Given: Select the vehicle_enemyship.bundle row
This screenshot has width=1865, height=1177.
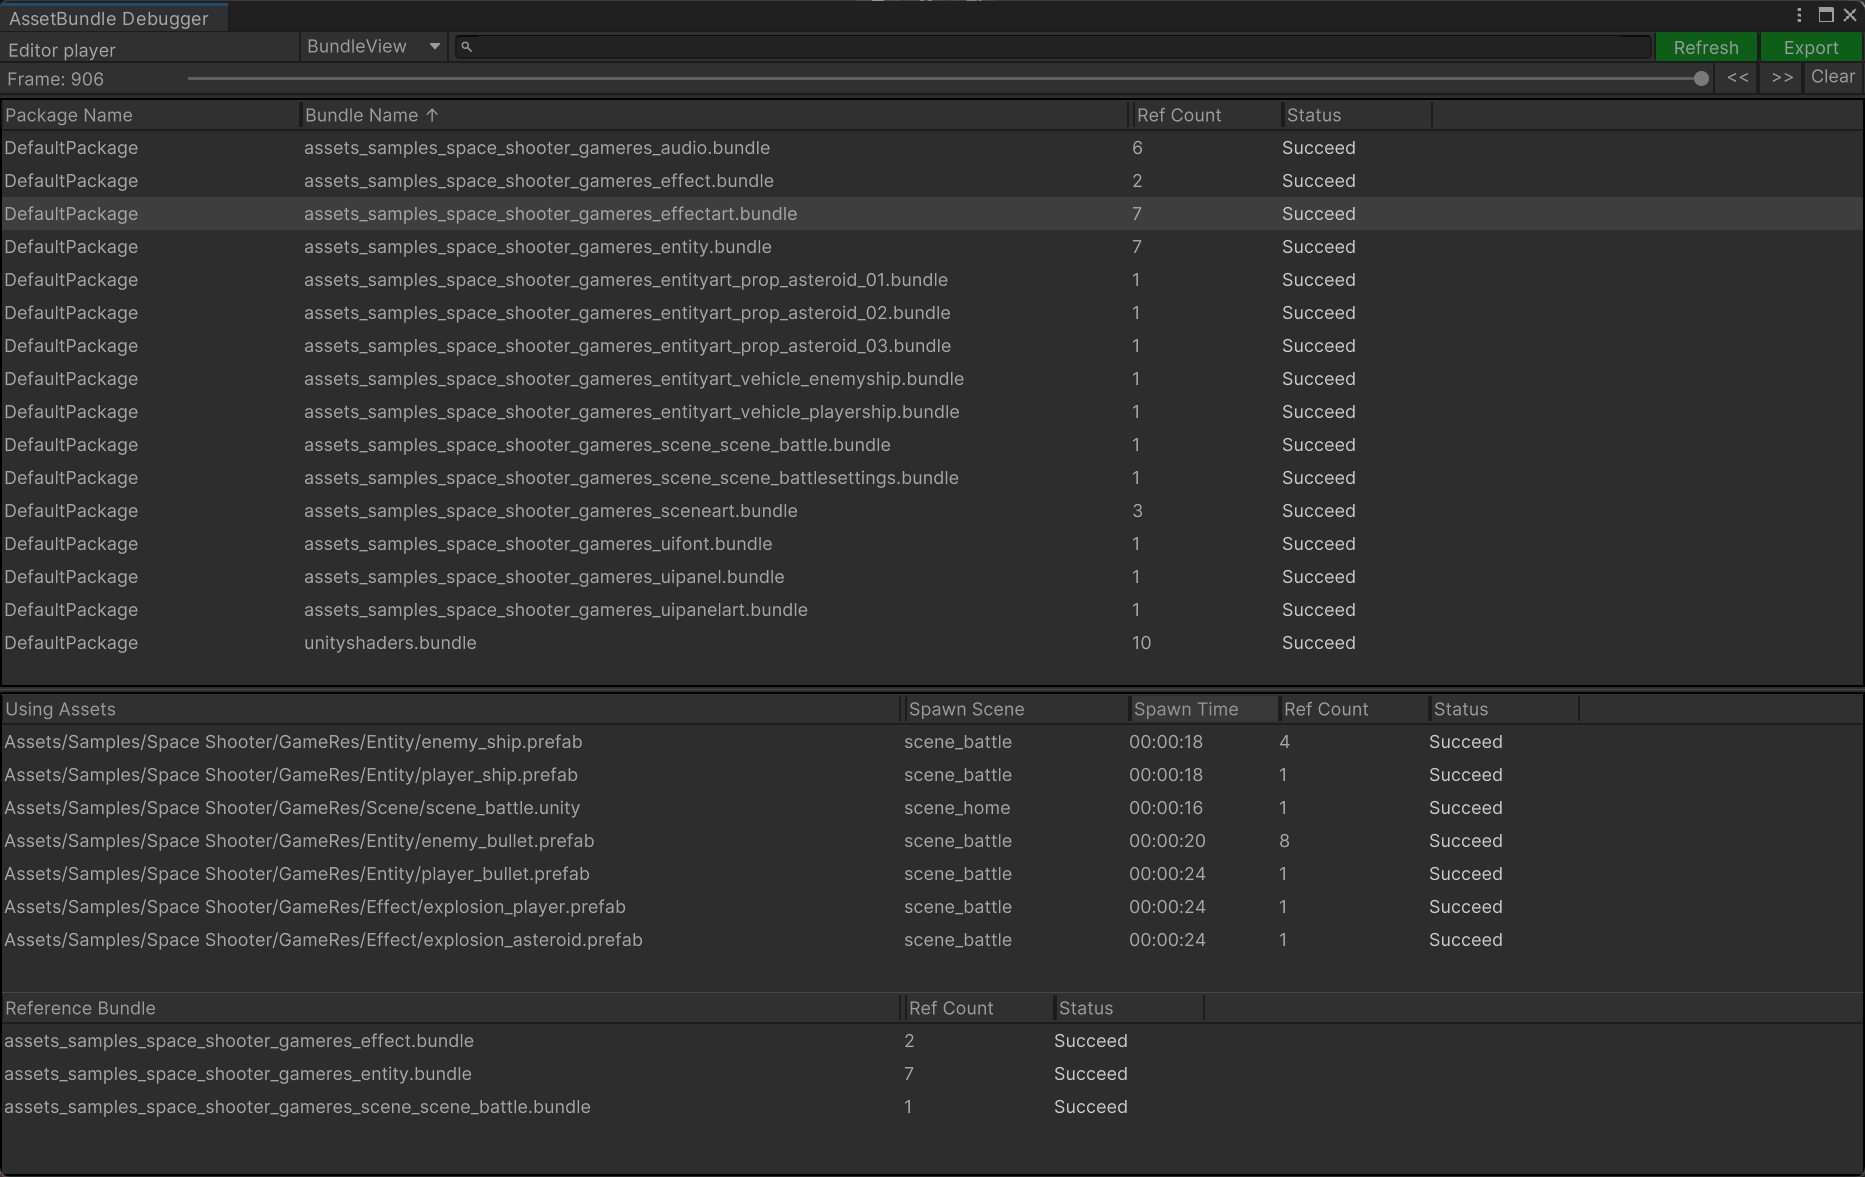Looking at the screenshot, I should tap(932, 379).
